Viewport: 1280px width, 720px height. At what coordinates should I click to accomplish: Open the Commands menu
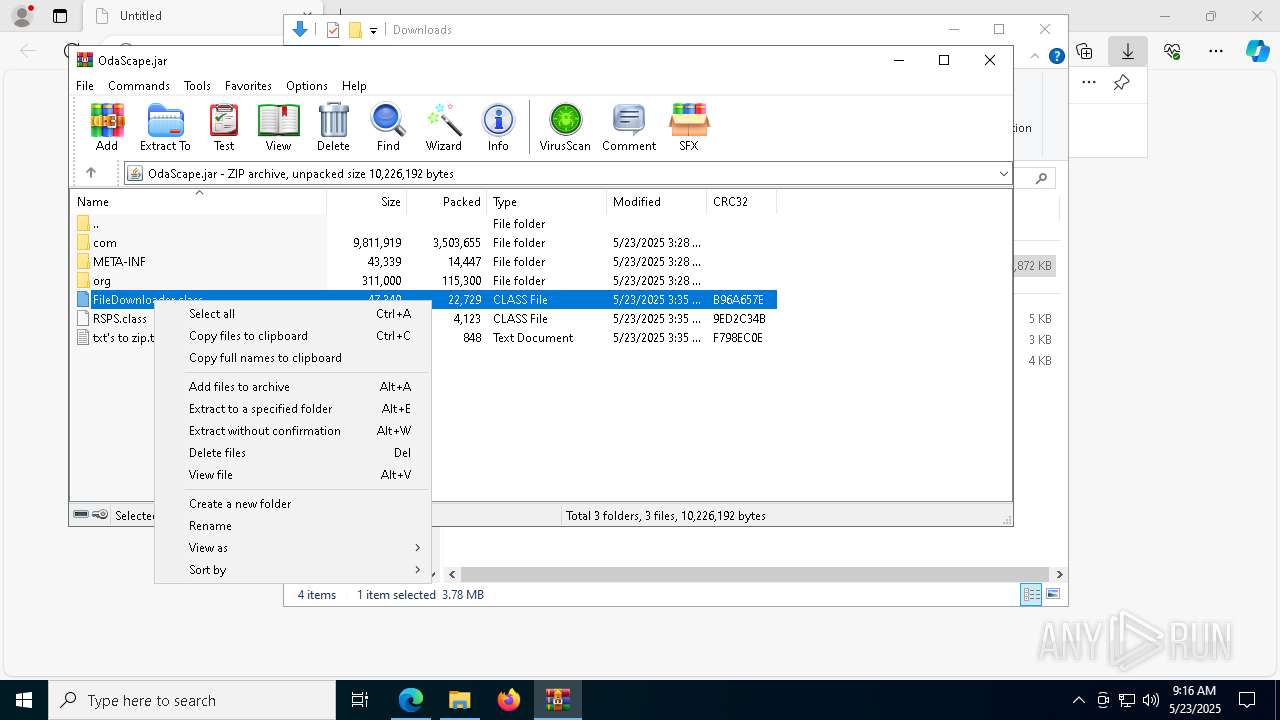(x=139, y=86)
